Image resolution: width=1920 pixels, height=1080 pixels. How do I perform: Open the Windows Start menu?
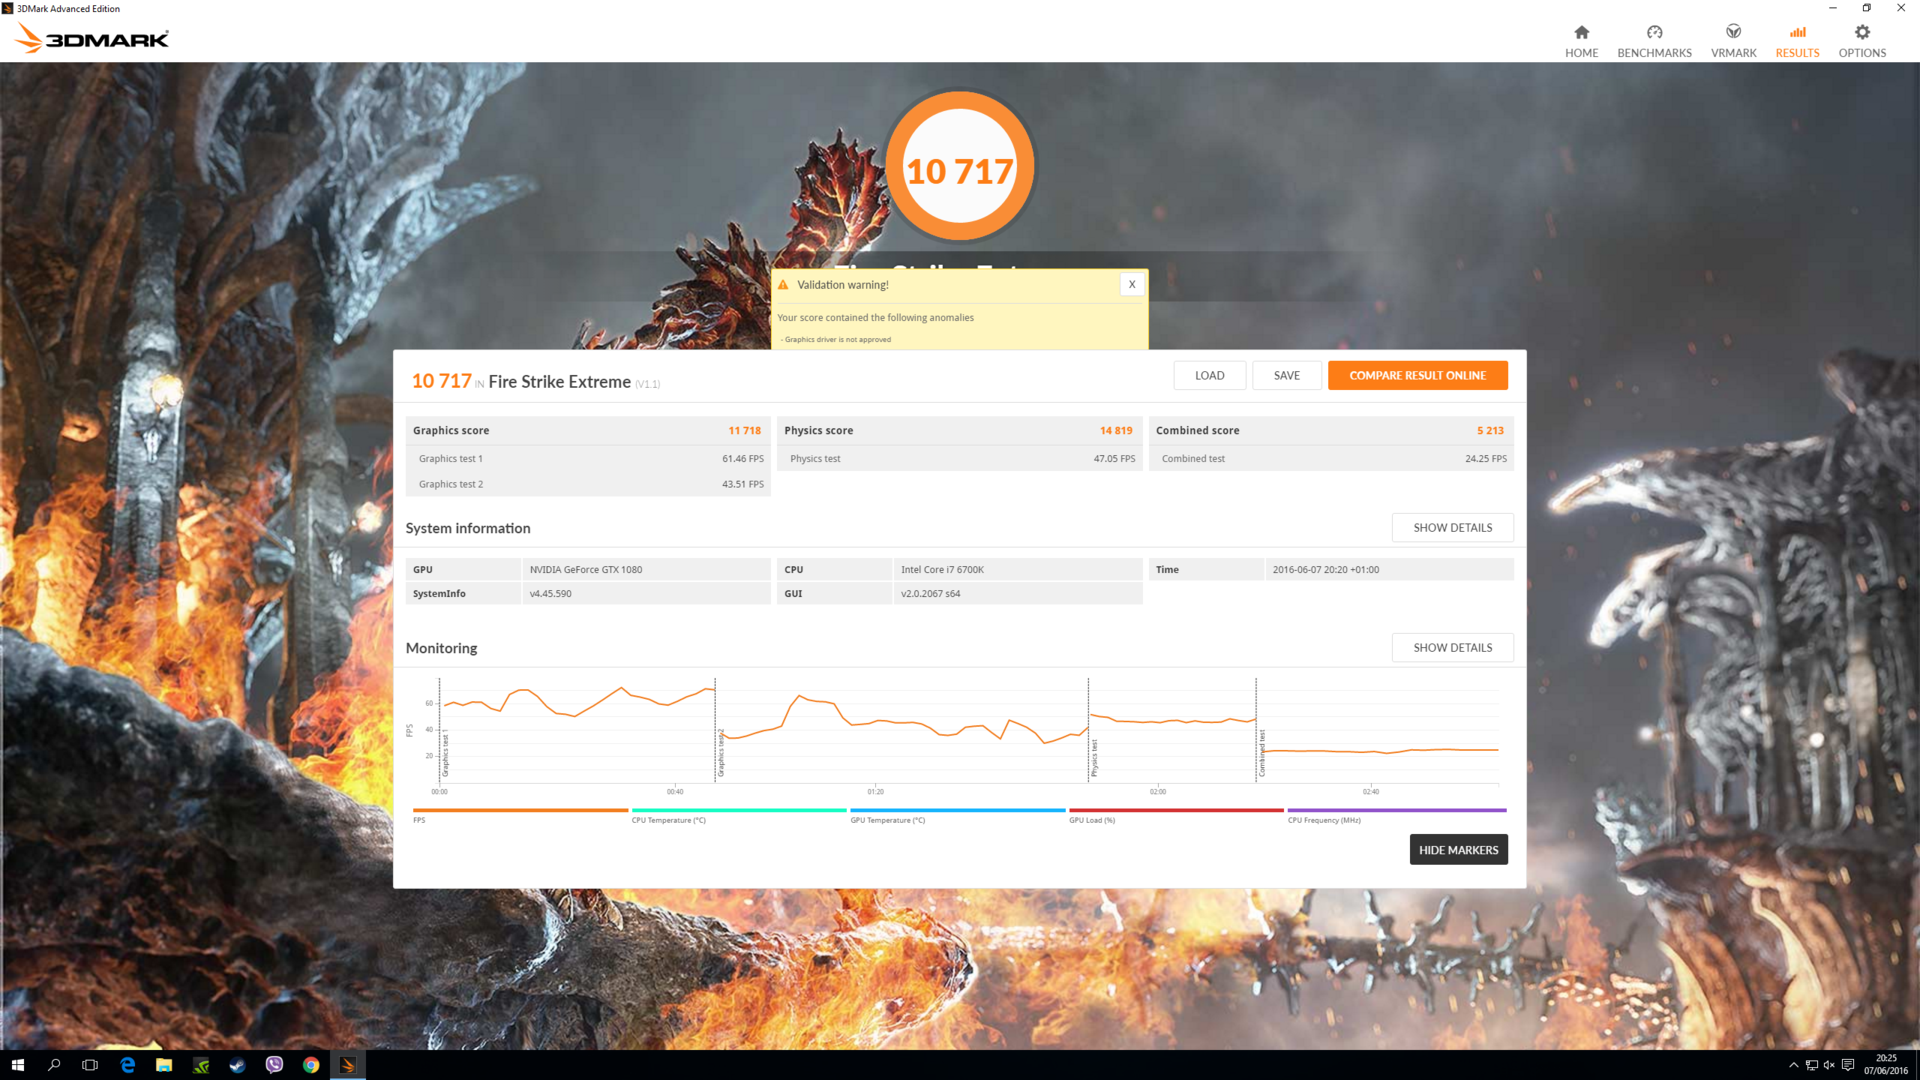(17, 1065)
